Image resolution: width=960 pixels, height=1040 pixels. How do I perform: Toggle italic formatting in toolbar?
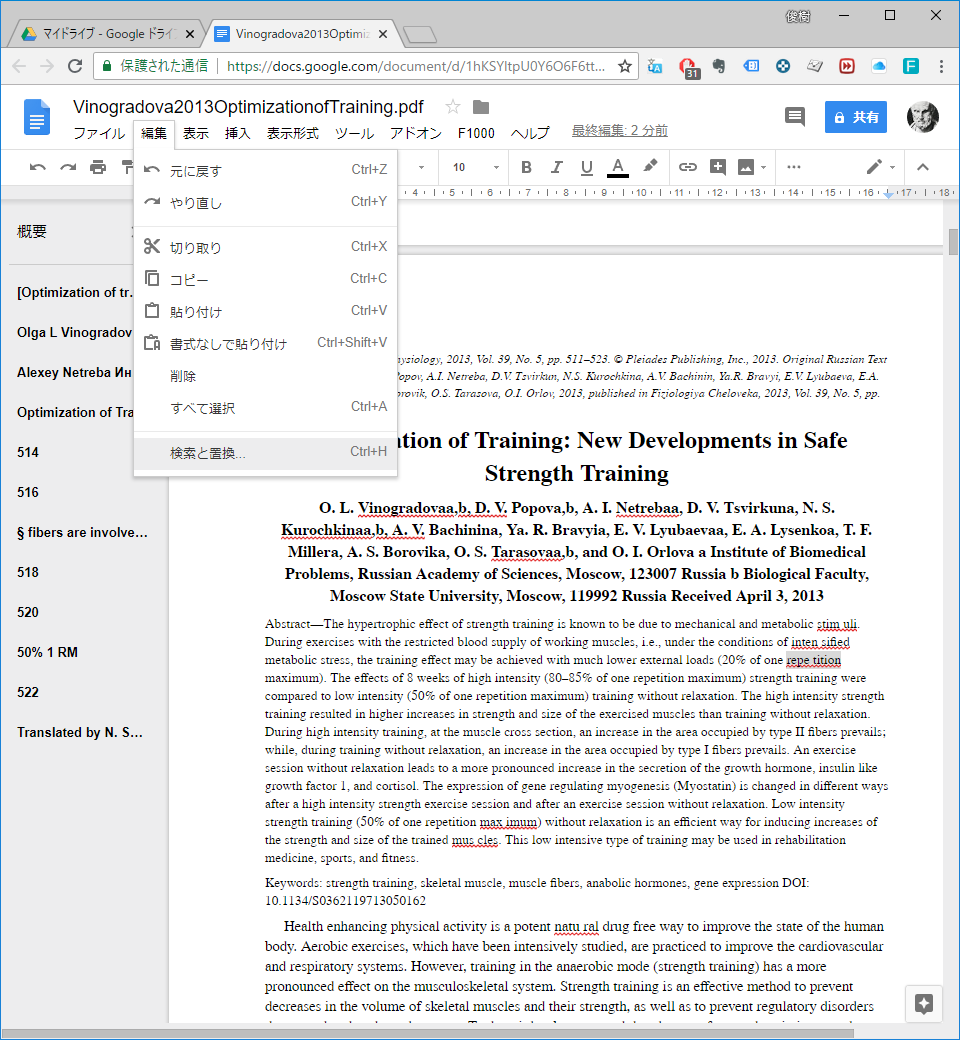[x=556, y=167]
